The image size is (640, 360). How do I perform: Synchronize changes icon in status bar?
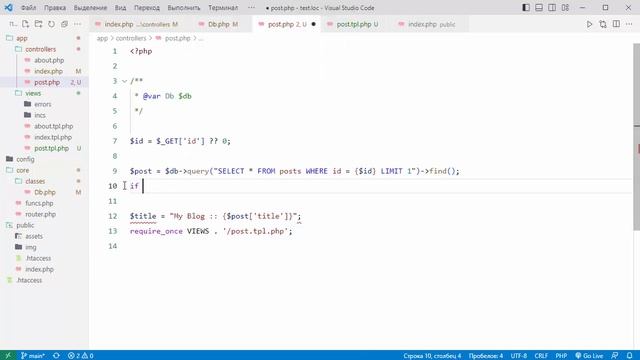coord(56,356)
